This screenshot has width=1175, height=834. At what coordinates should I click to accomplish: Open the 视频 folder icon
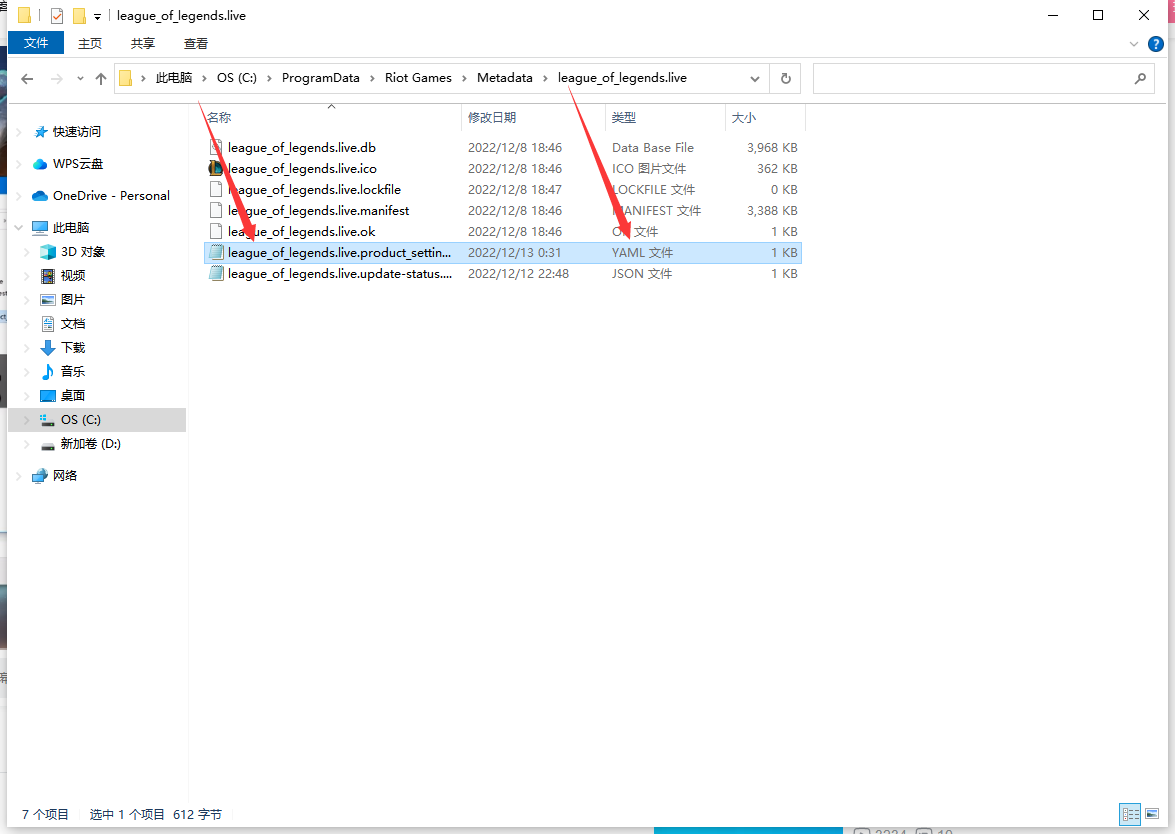point(48,276)
